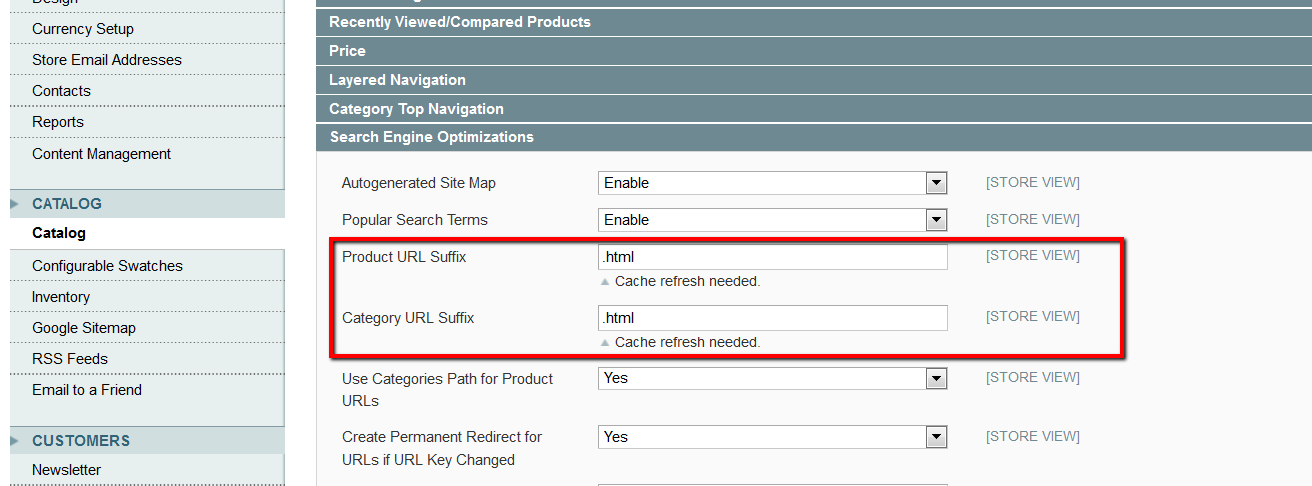Open Configurable Swatches settings
This screenshot has height=486, width=1312.
(107, 266)
